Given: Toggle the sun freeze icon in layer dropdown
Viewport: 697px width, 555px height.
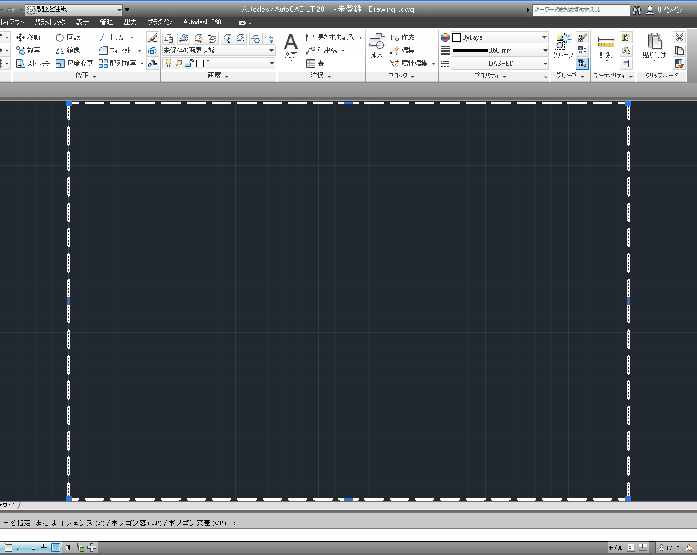Looking at the screenshot, I should pos(178,64).
